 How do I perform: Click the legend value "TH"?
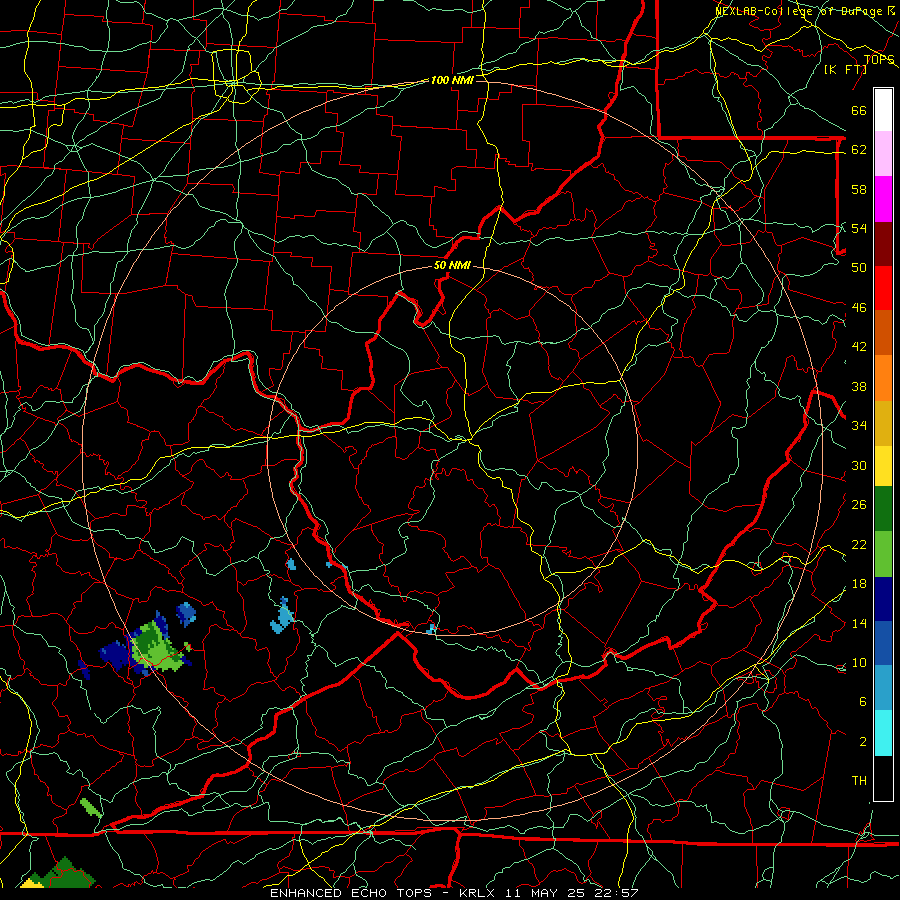859,781
